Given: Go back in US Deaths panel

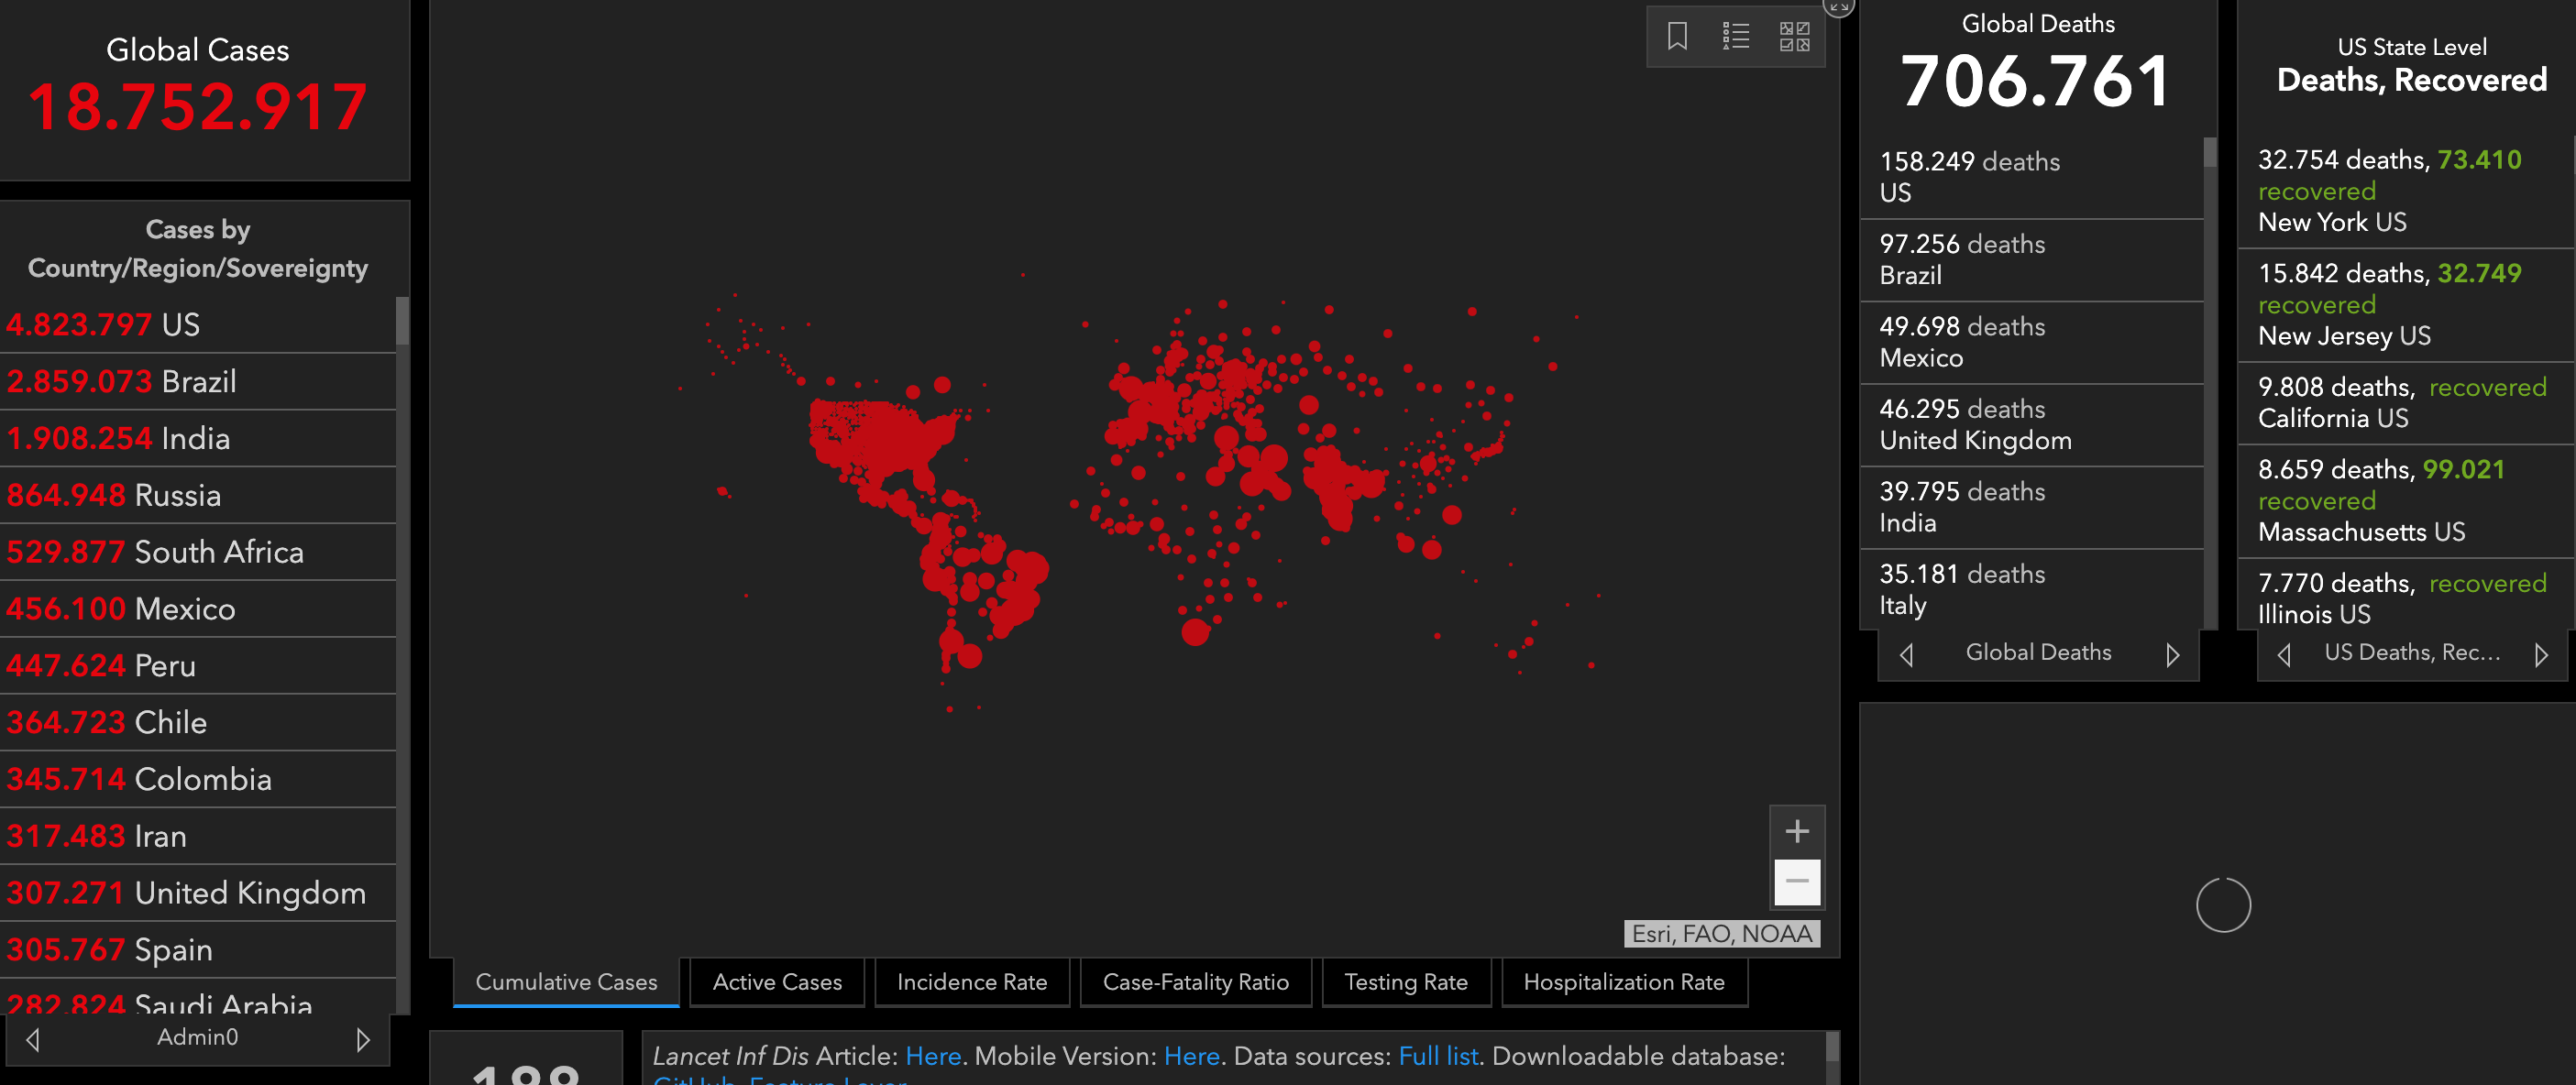Looking at the screenshot, I should [x=2284, y=655].
